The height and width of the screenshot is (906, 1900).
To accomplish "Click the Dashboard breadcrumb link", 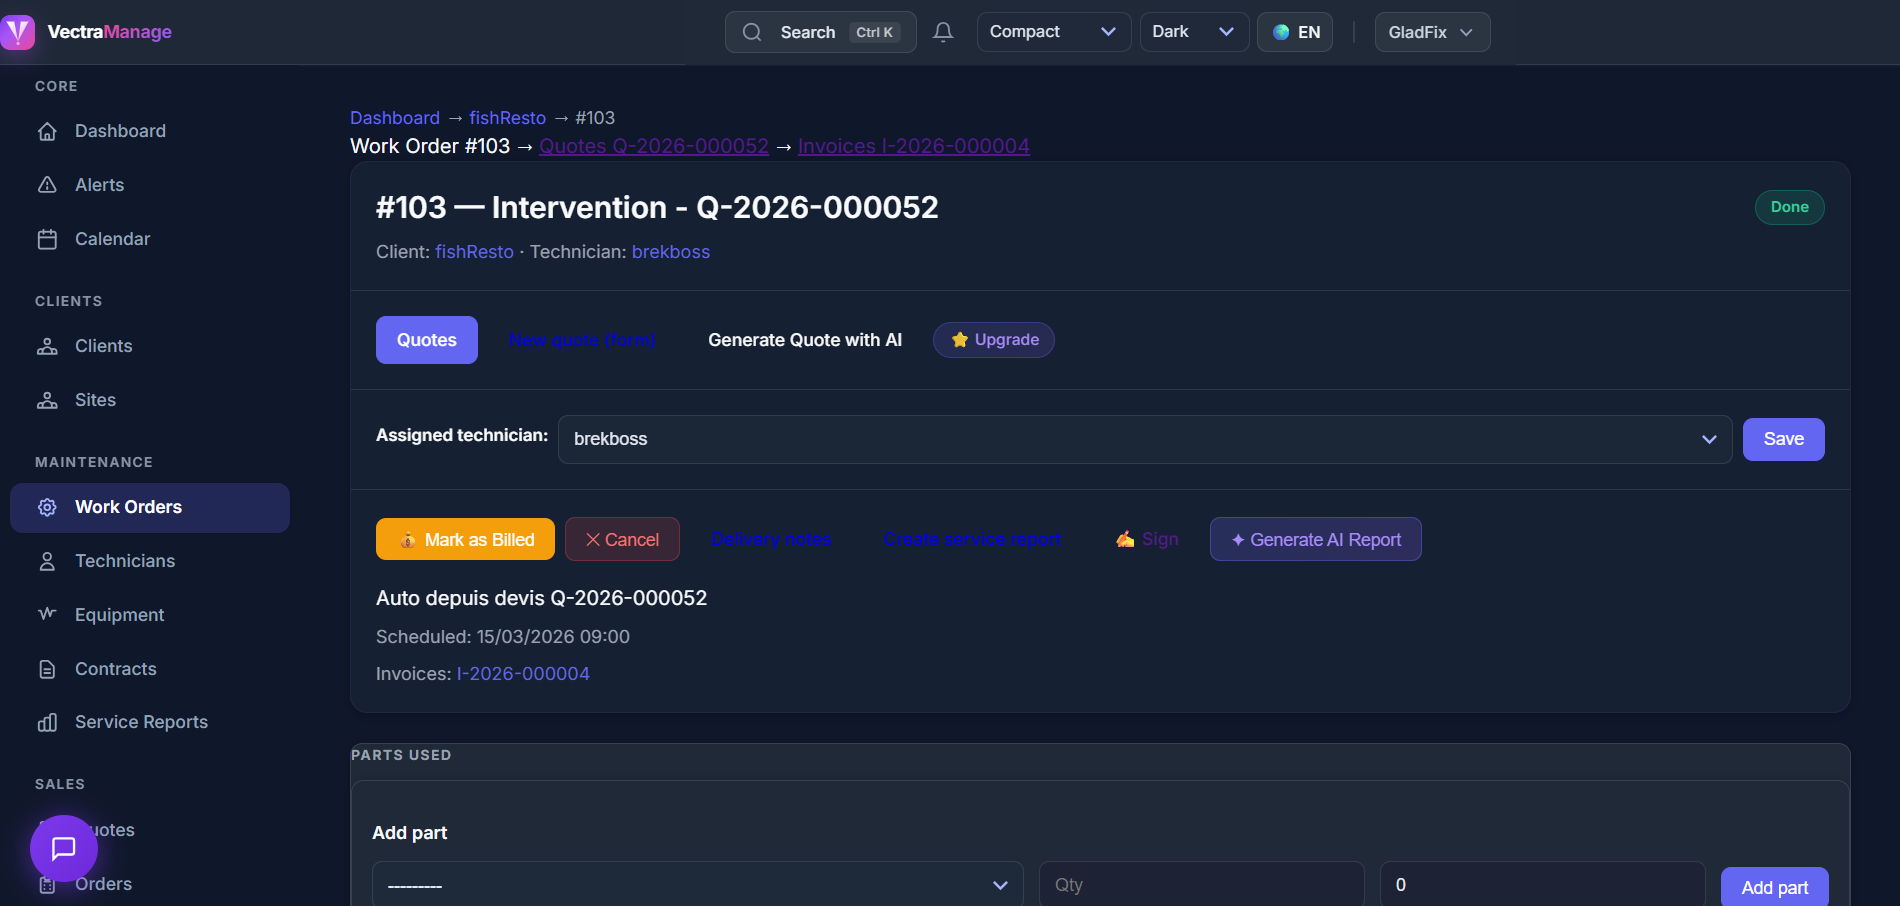I will coord(395,118).
